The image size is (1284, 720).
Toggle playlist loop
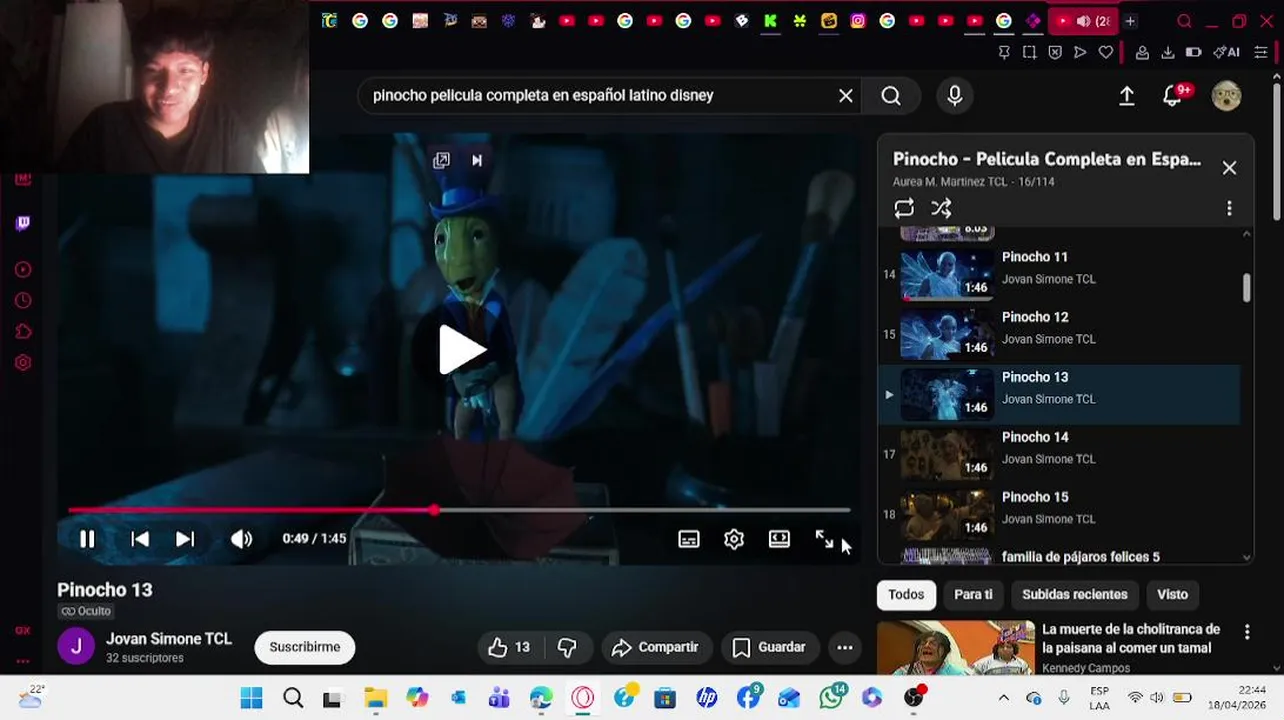(x=904, y=208)
